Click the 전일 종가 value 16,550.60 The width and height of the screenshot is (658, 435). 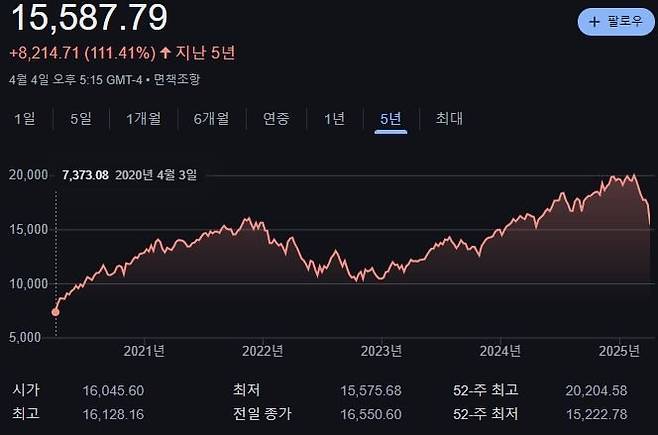(x=371, y=414)
